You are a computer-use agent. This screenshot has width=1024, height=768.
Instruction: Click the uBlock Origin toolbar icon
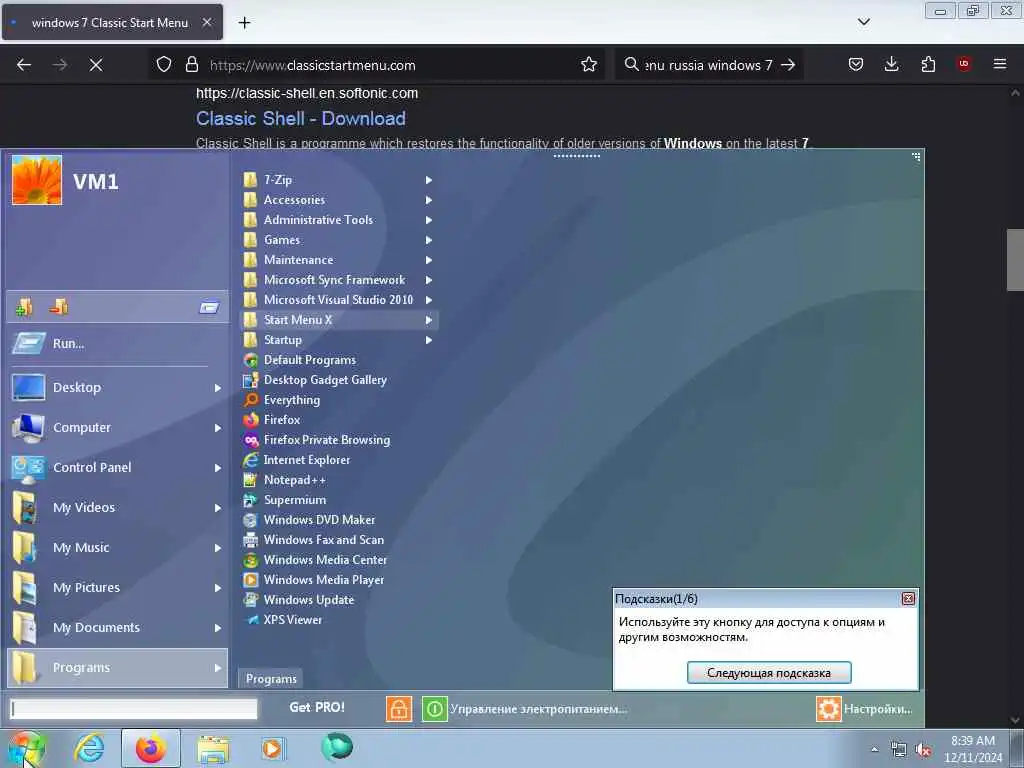click(x=964, y=64)
